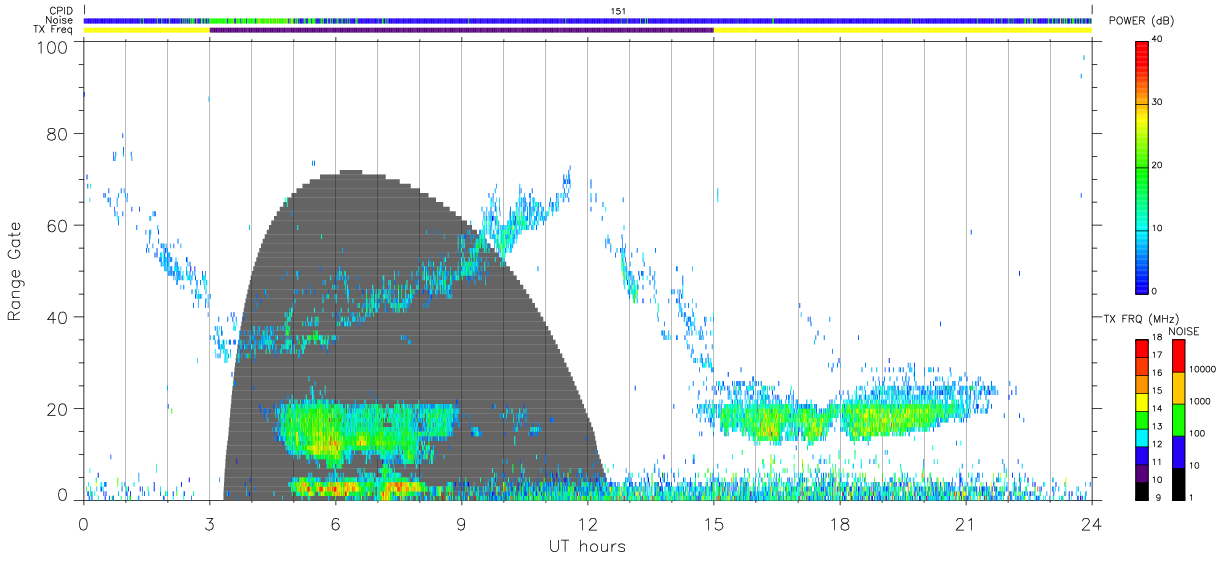The height and width of the screenshot is (567, 1228).
Task: Click the purple segment of the TX FRQ colorbar
Action: pos(1141,472)
